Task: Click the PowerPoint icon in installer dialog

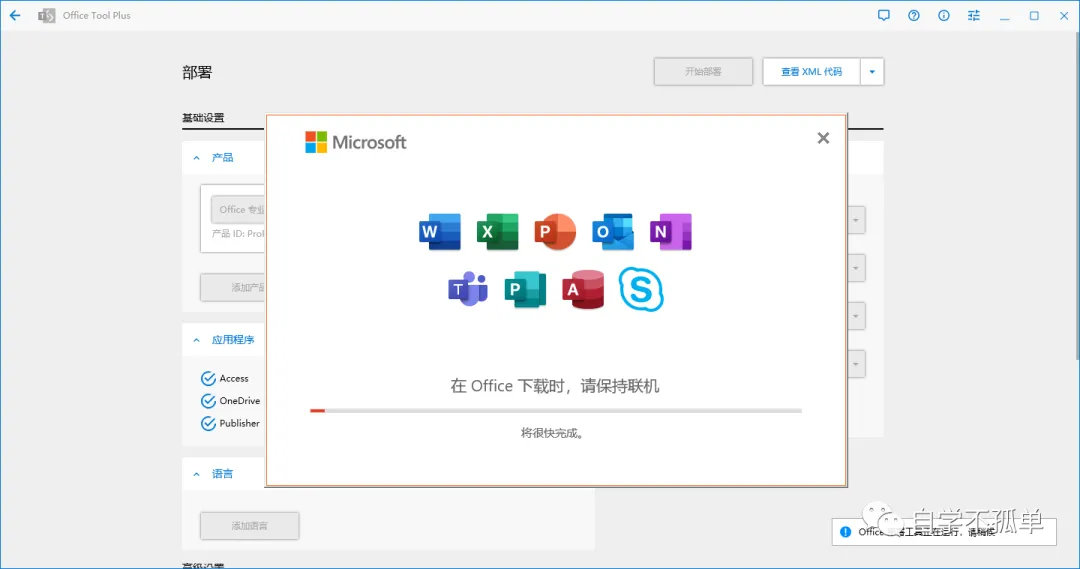Action: (555, 231)
